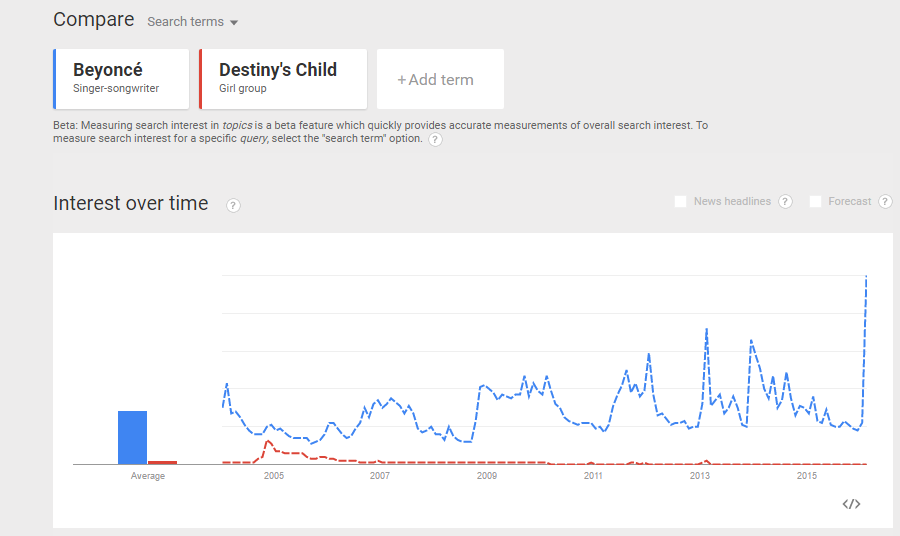Click the Add term box
Image resolution: width=900 pixels, height=536 pixels.
tap(440, 79)
